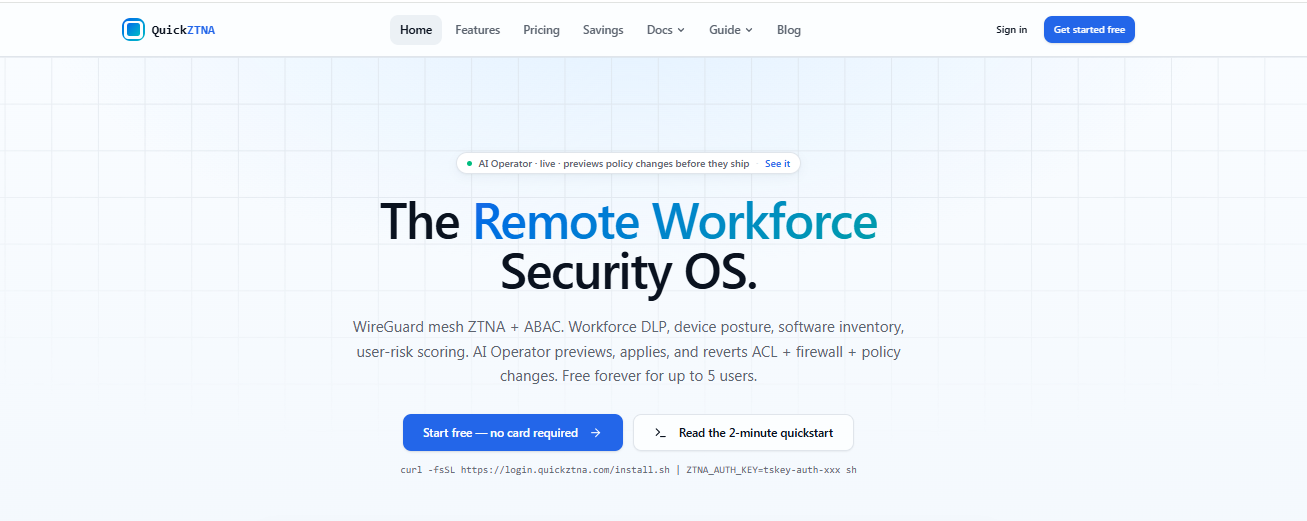
Task: Open the Docs menu
Action: coord(666,30)
